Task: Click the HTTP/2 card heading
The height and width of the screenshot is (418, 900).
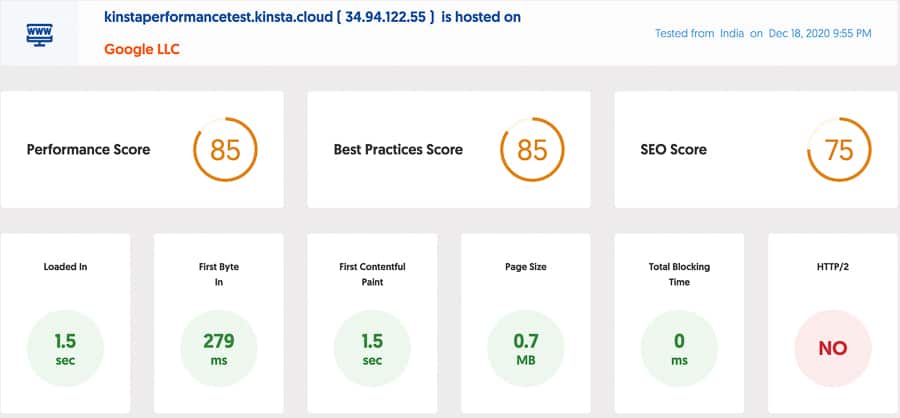Action: [x=832, y=267]
